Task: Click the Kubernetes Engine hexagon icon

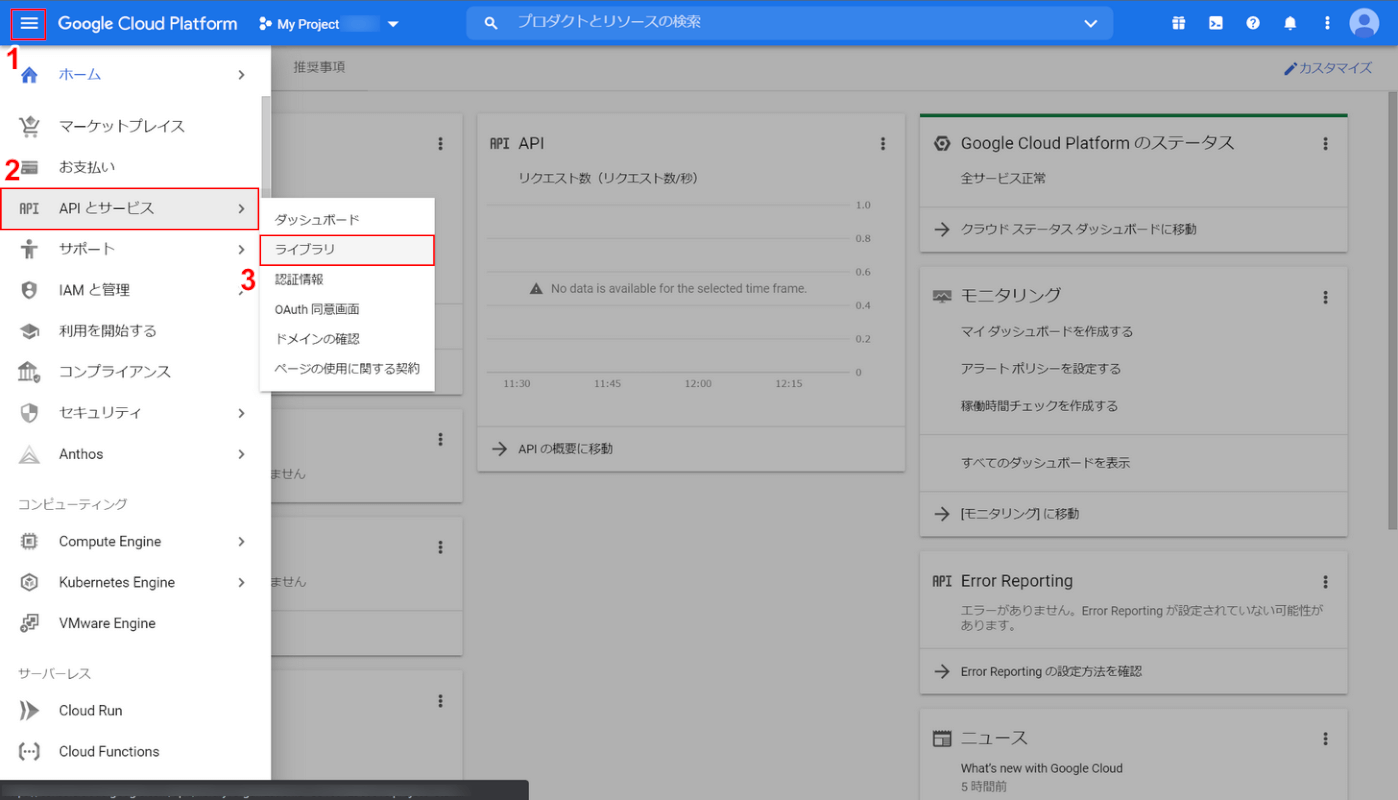Action: [x=29, y=583]
